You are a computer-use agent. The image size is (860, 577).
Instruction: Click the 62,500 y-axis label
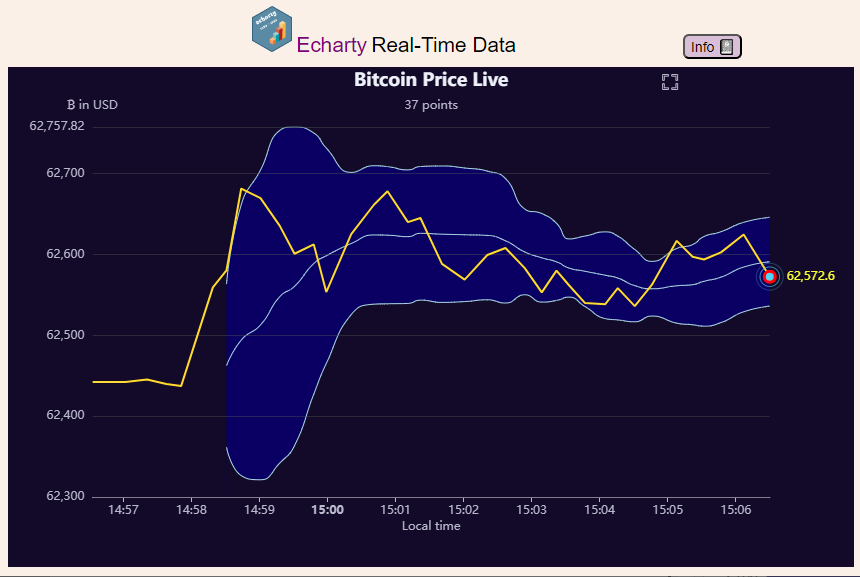65,335
